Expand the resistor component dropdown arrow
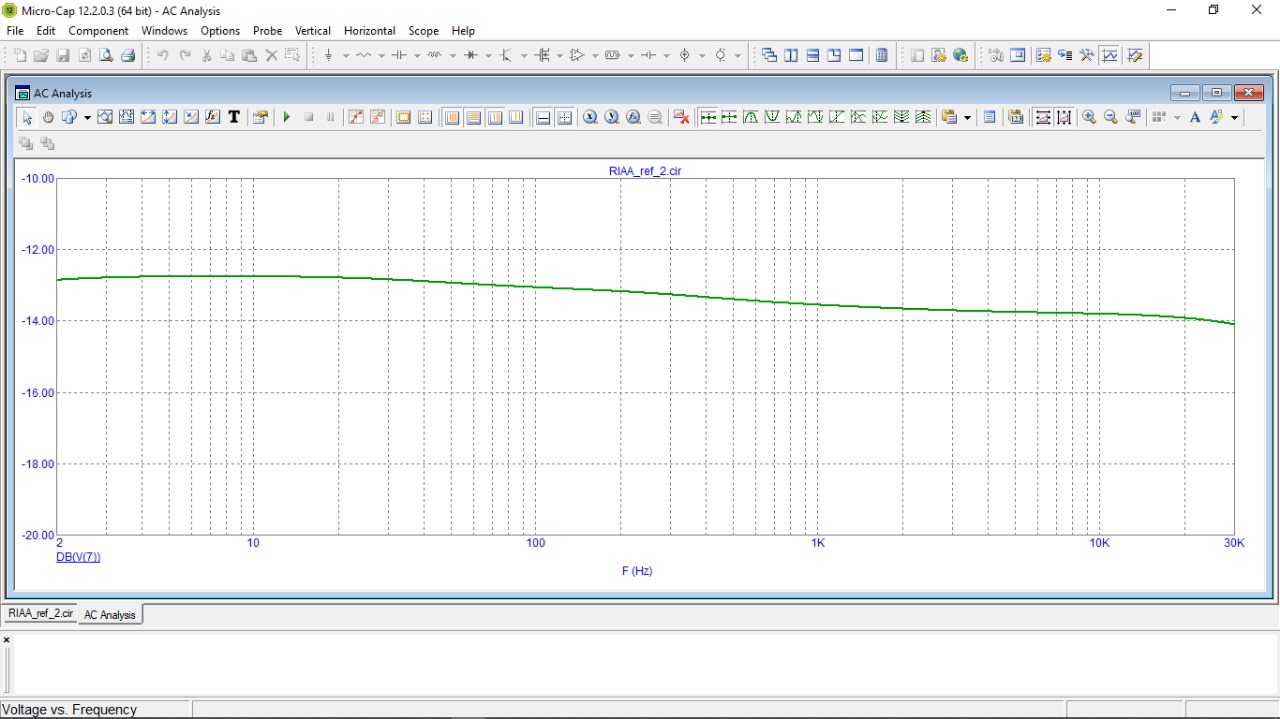Viewport: 1280px width, 719px height. click(381, 56)
